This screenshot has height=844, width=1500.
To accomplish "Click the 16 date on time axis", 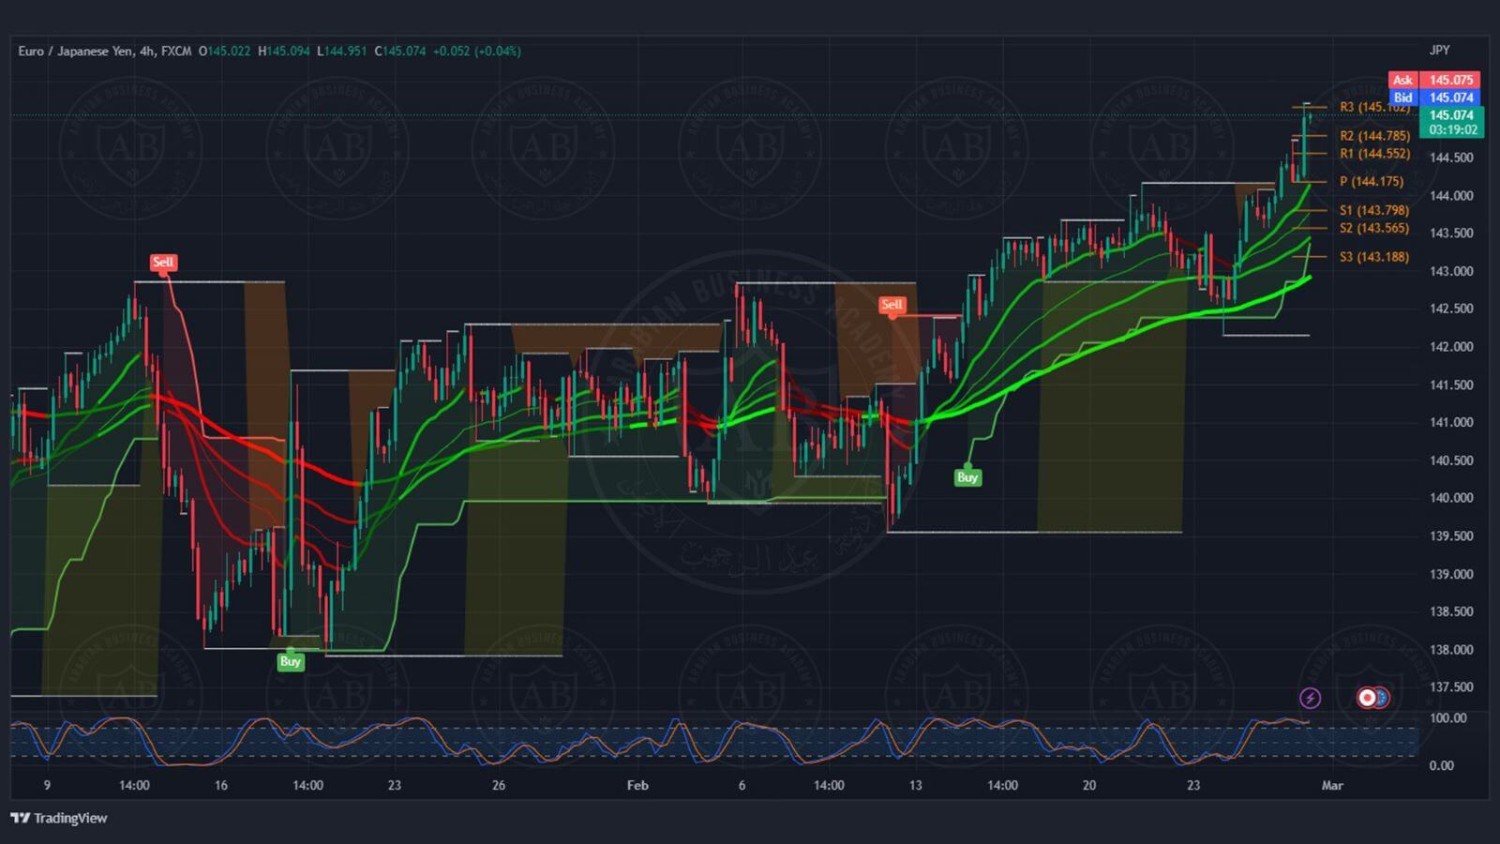I will 221,786.
